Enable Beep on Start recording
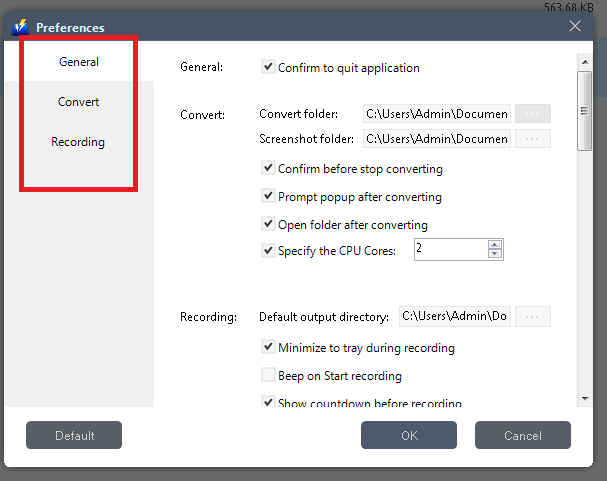The width and height of the screenshot is (607, 481). coord(268,375)
